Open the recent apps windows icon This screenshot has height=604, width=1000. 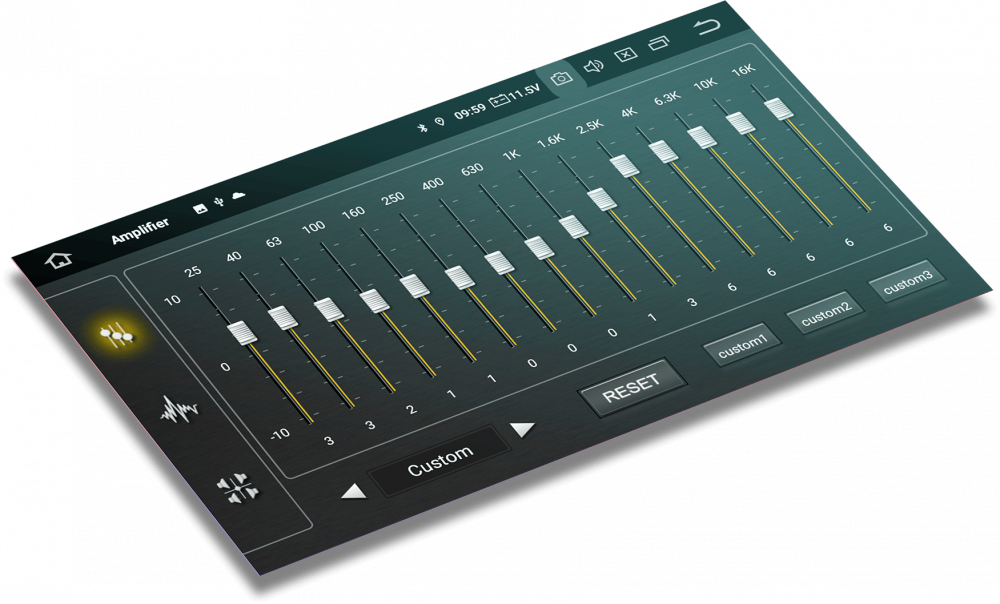(x=658, y=43)
